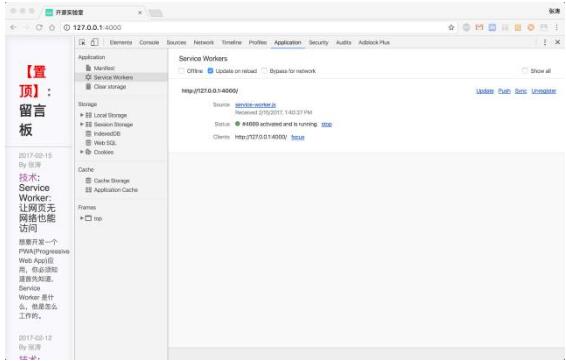This screenshot has height=361, width=566.
Task: Click the browser reload icon
Action: tap(39, 27)
